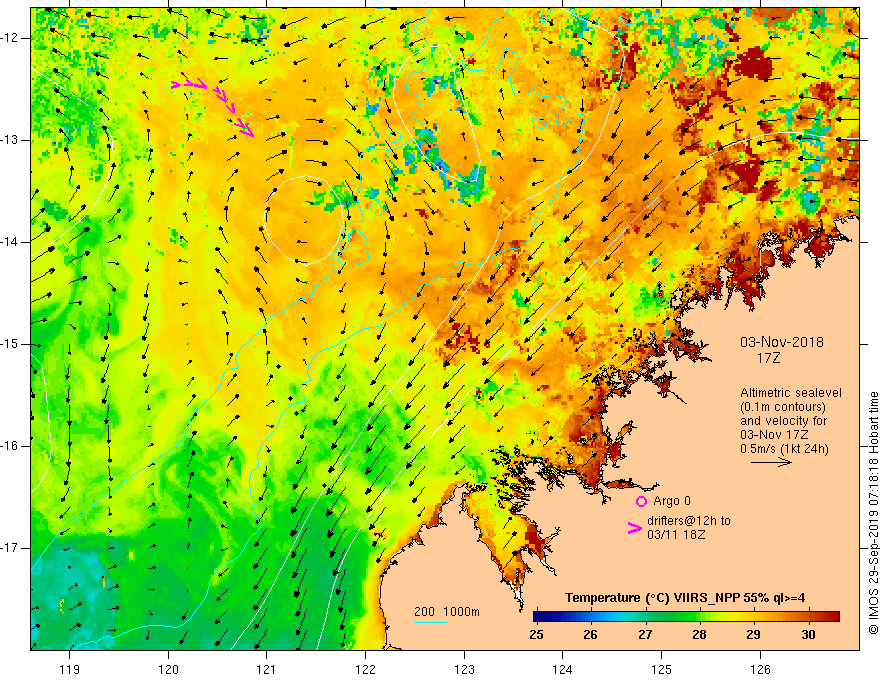Viewport: 880px width, 680px height.
Task: Click the longitude axis label 123
Action: point(464,669)
